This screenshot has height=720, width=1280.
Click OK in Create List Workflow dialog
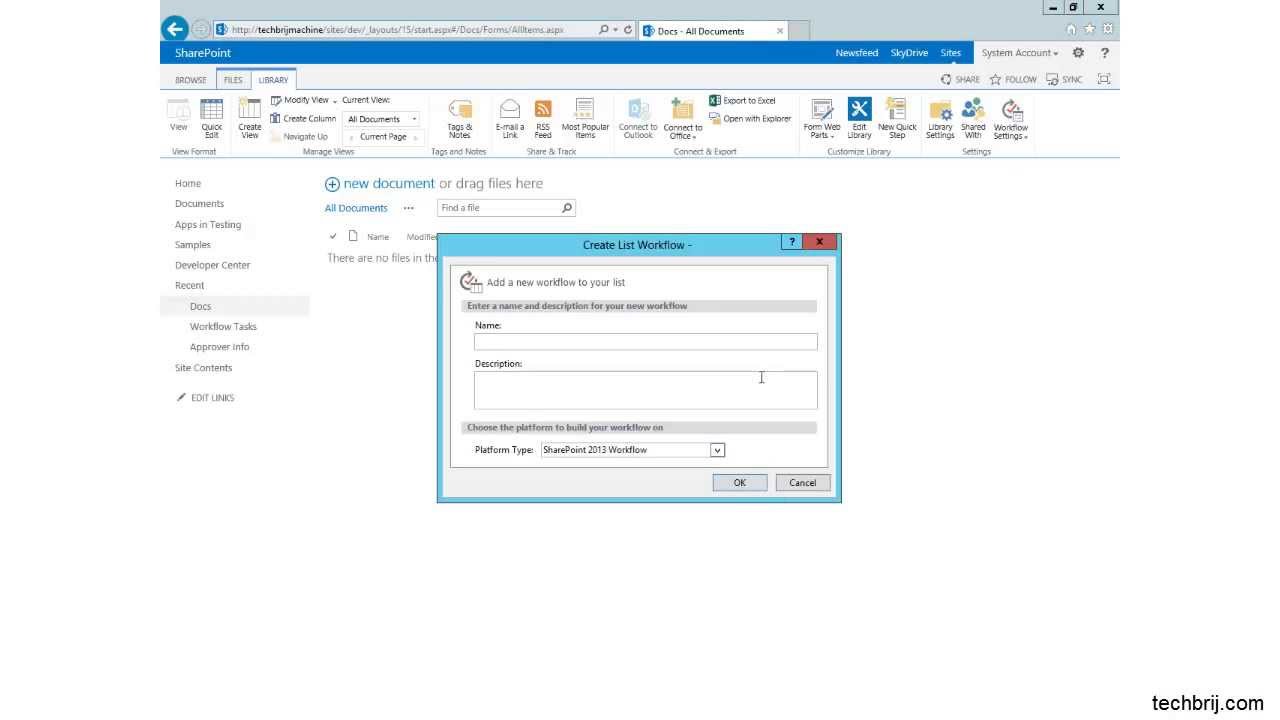pos(739,483)
